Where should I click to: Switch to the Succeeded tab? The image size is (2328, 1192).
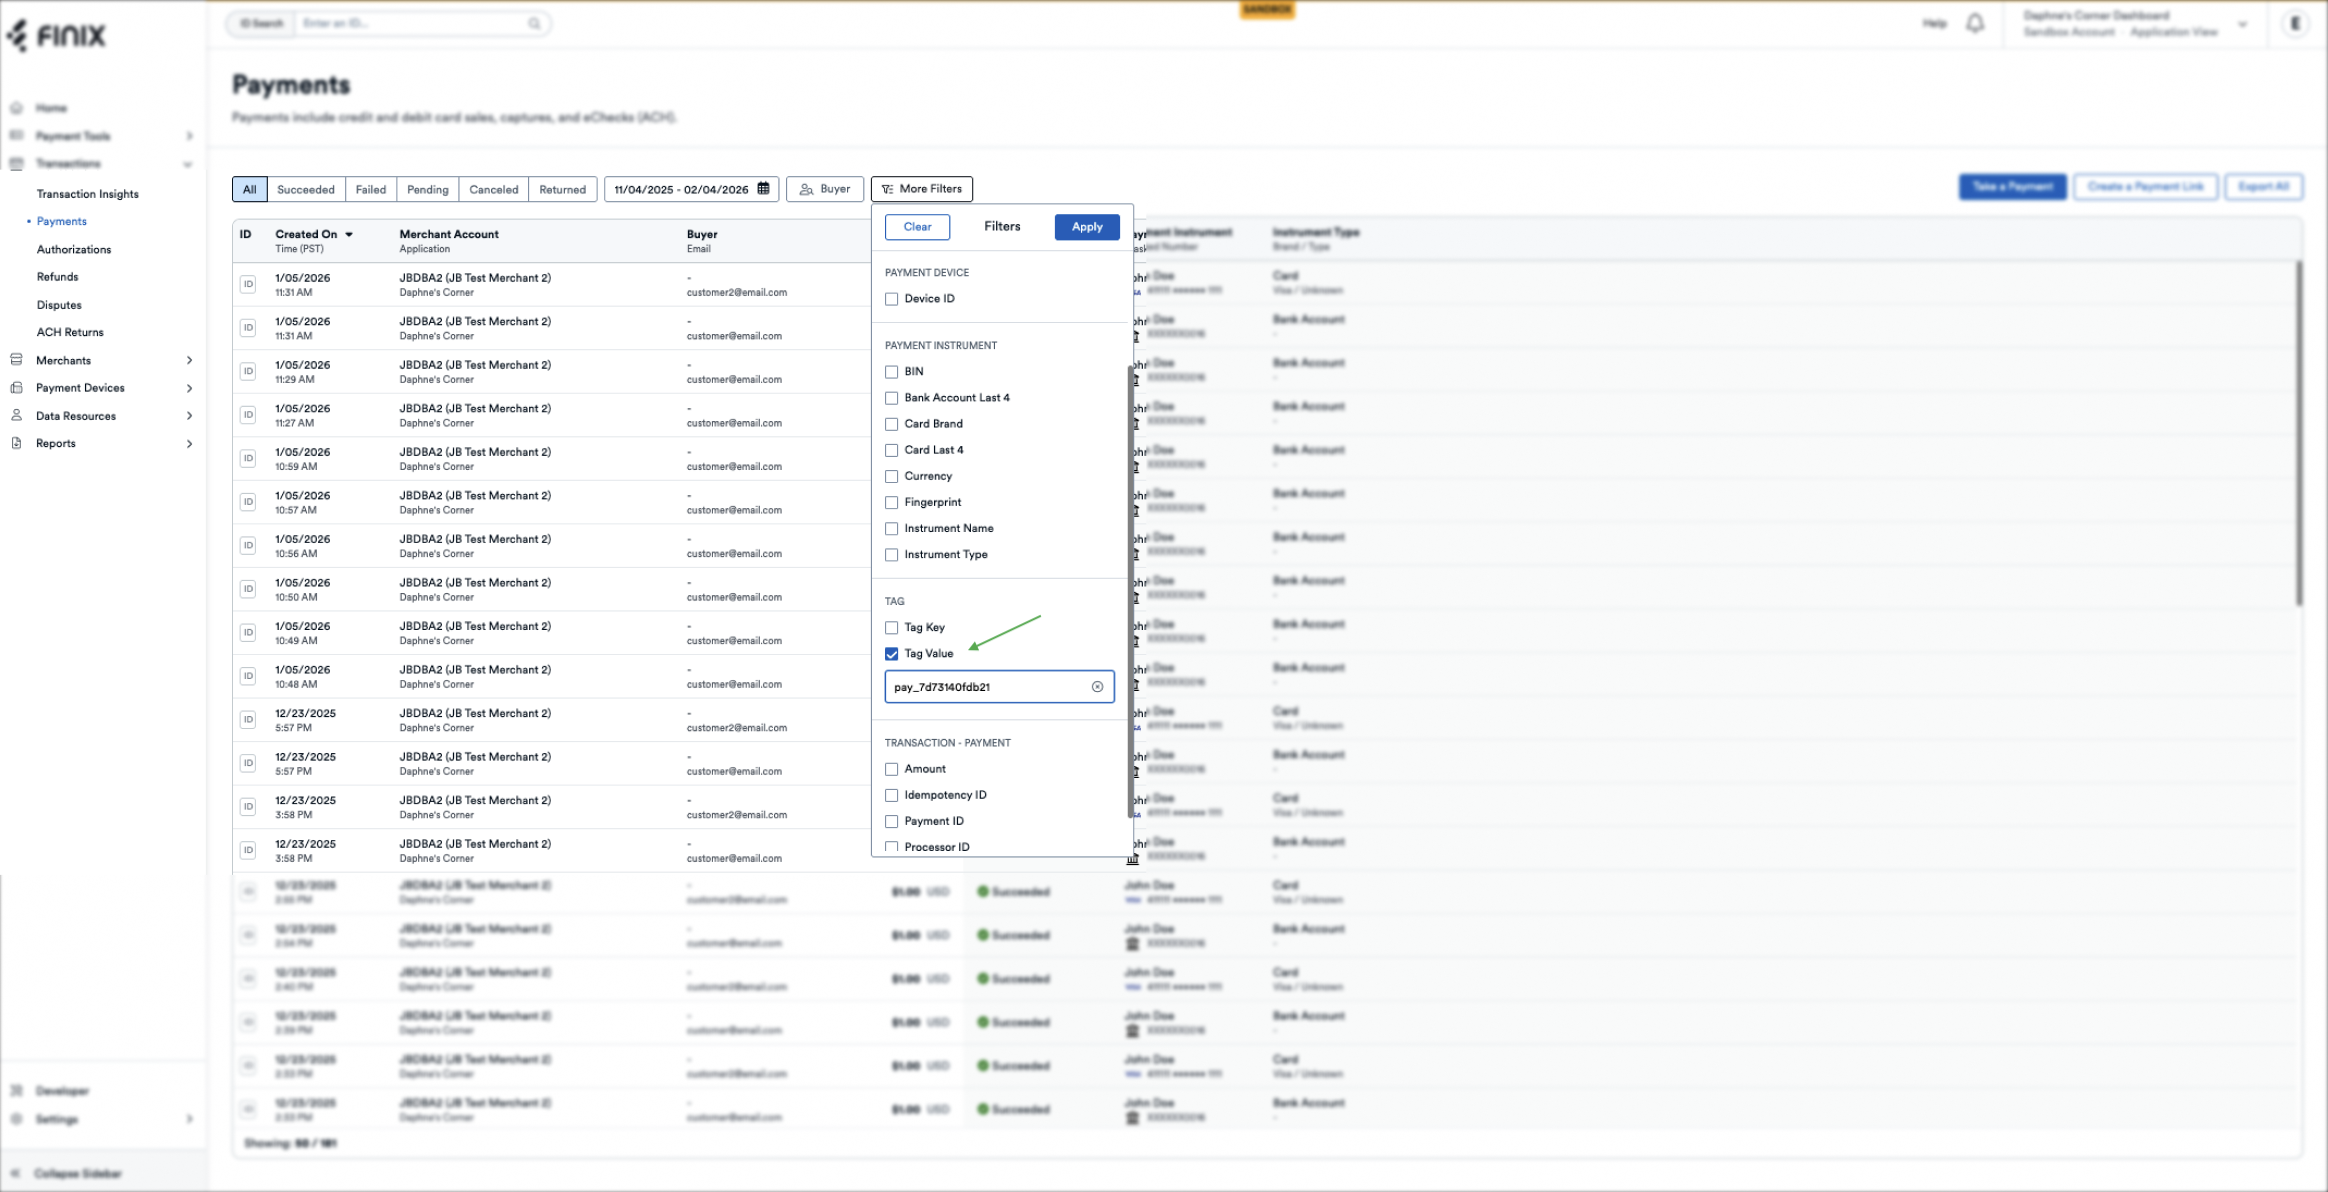click(305, 190)
